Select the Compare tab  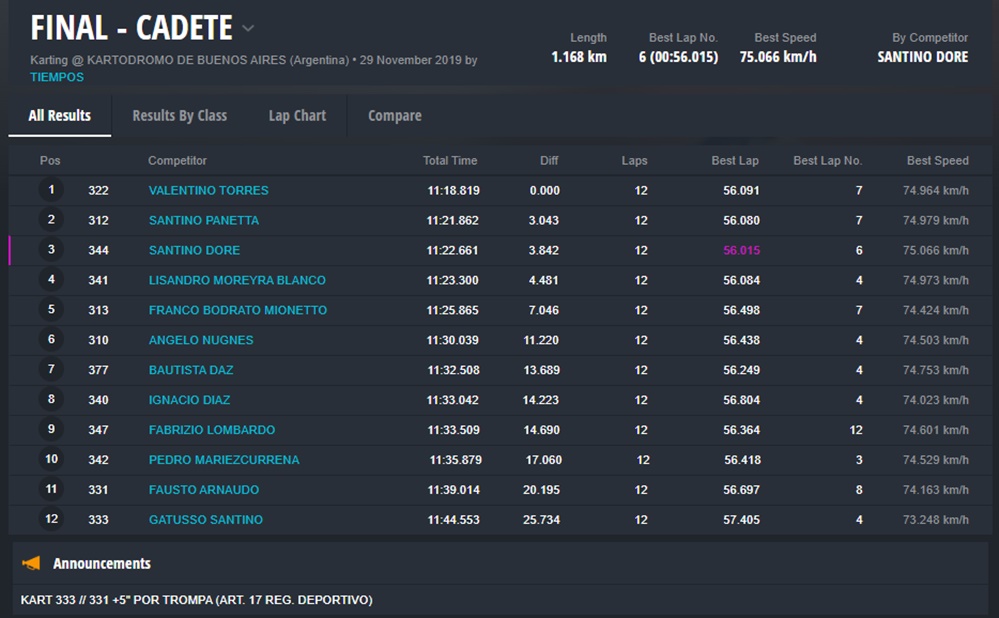[x=394, y=116]
